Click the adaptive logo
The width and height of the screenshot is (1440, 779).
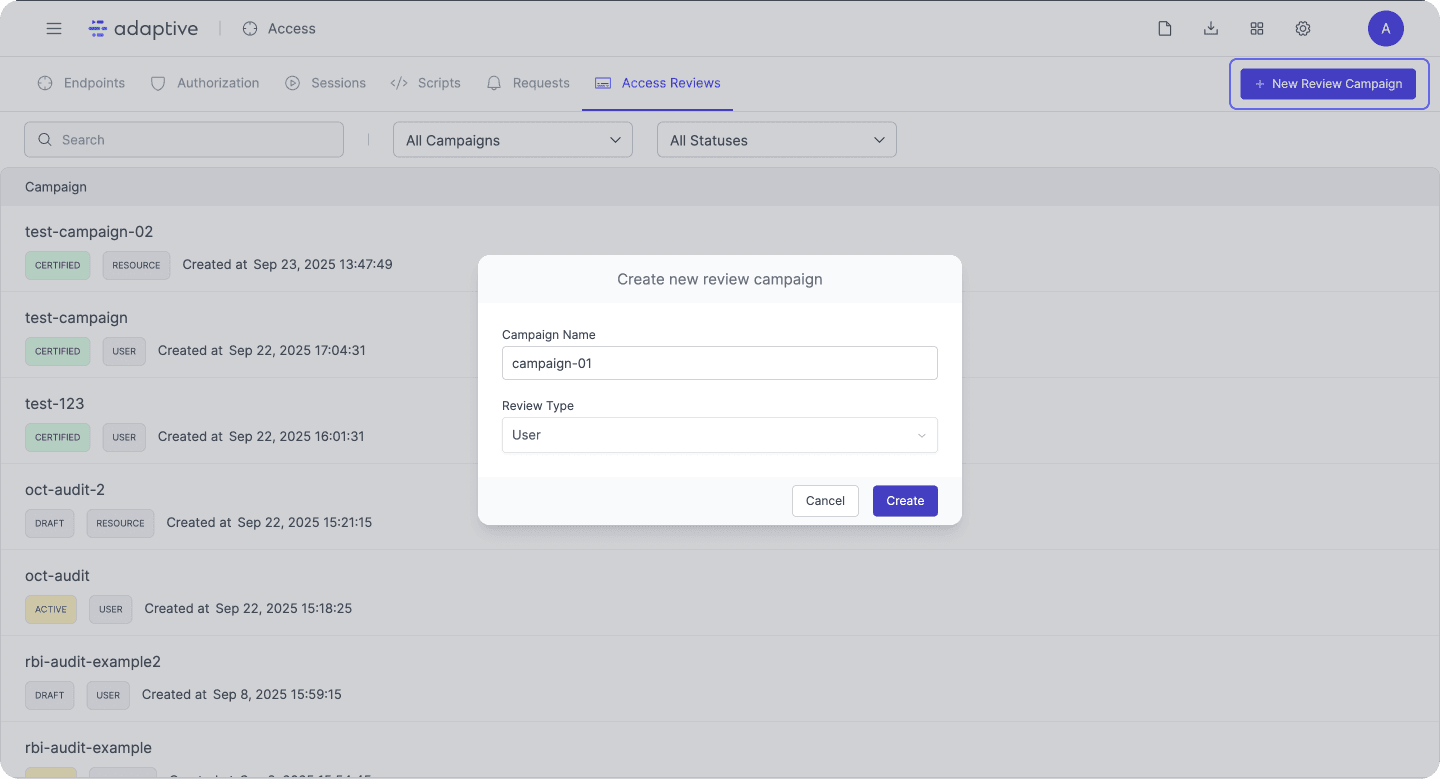143,29
